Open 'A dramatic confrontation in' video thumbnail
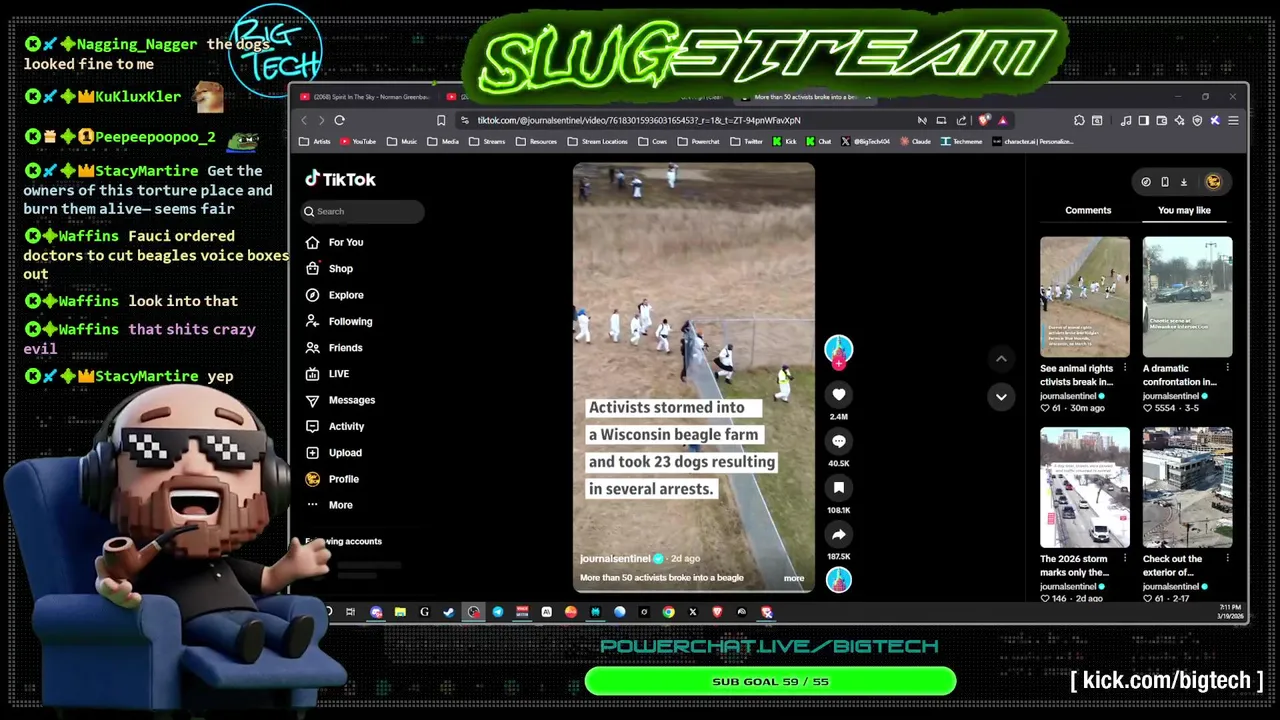 pos(1188,297)
